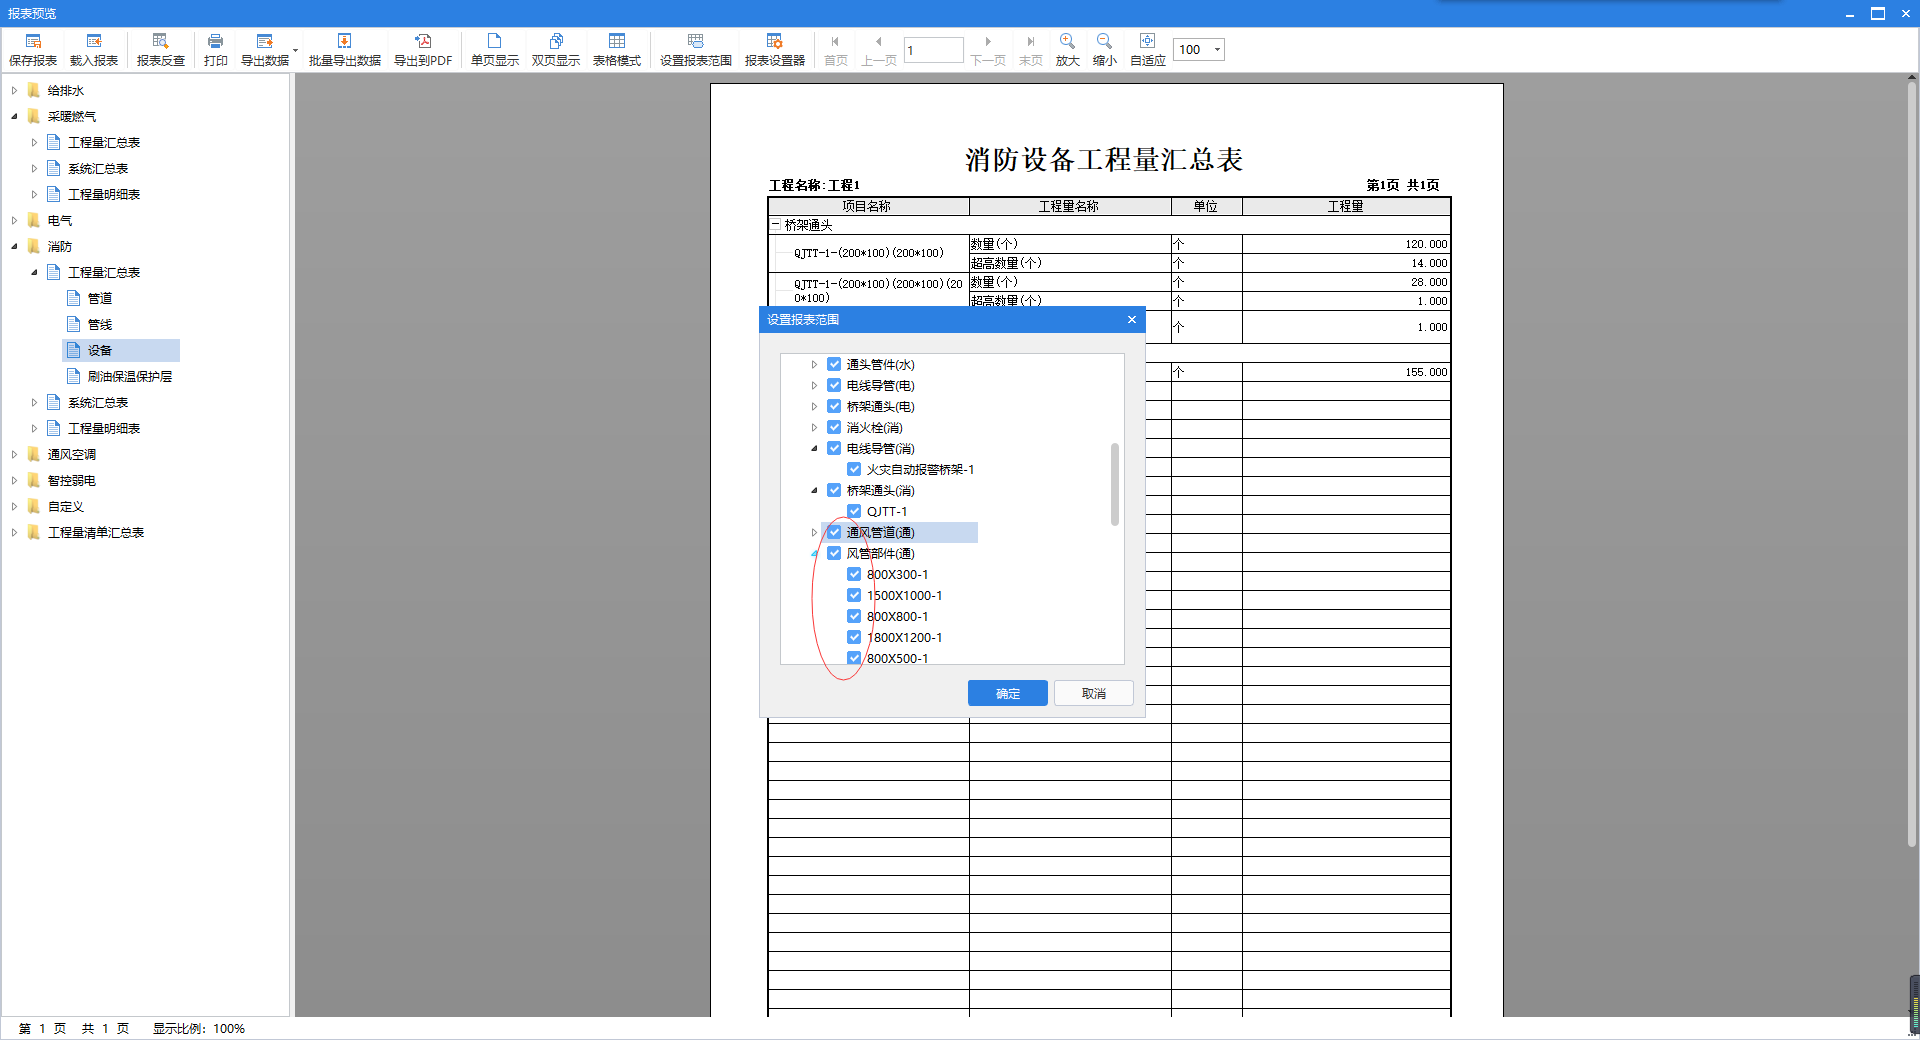Click the 项目名称 column header
The width and height of the screenshot is (1920, 1040).
coord(867,206)
